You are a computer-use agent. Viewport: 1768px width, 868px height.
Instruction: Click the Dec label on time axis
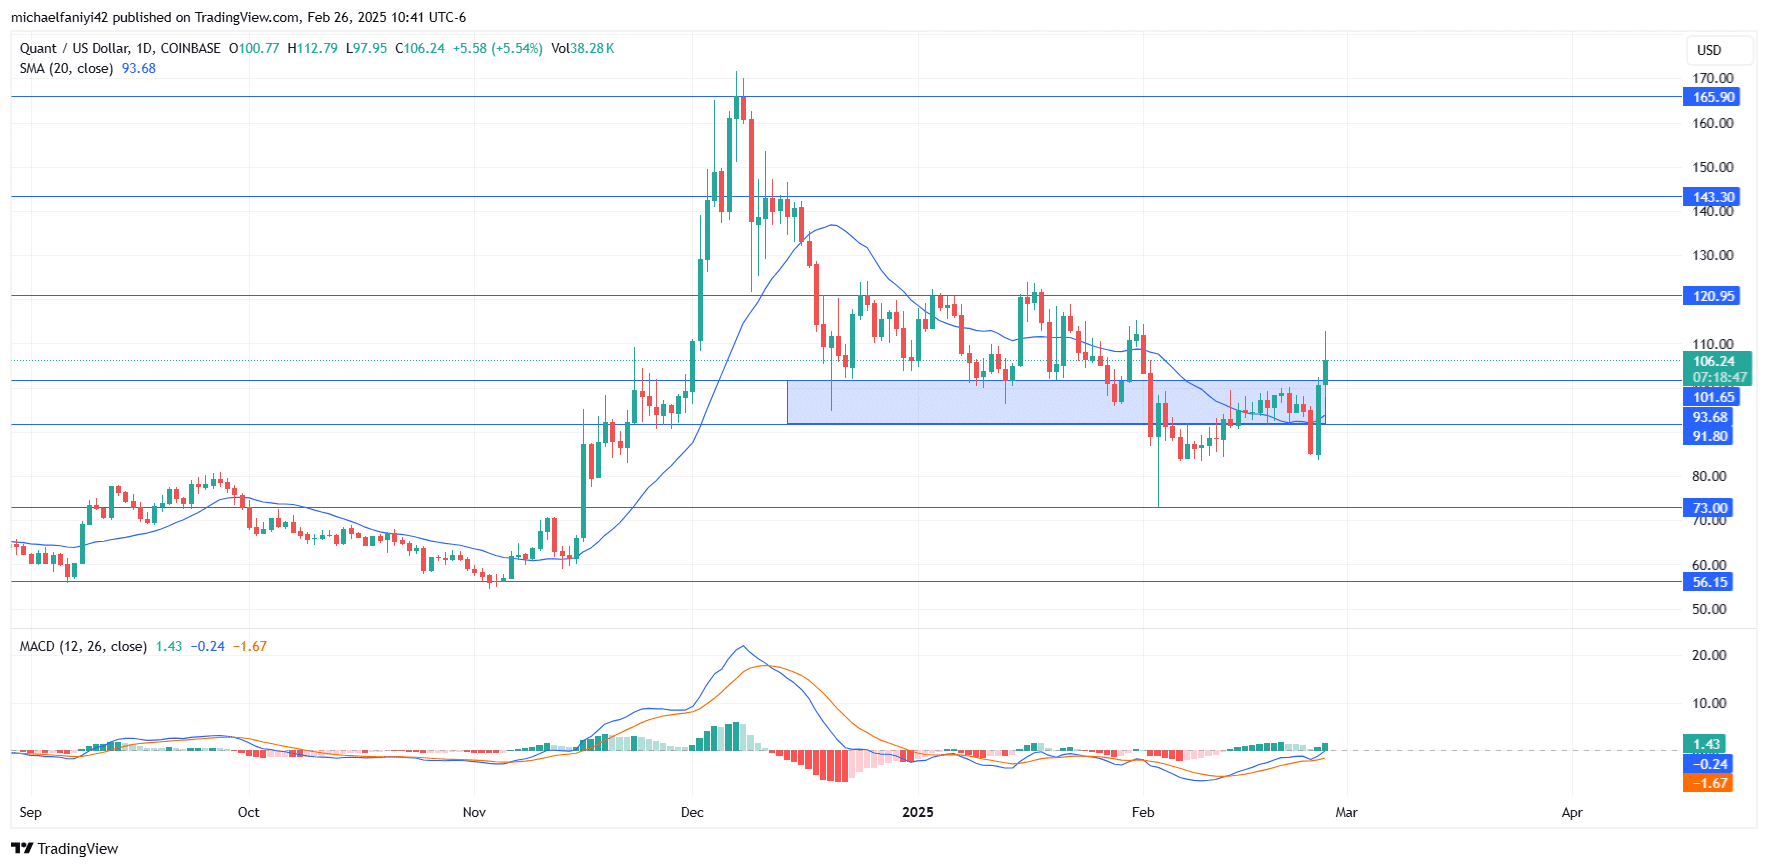point(692,812)
